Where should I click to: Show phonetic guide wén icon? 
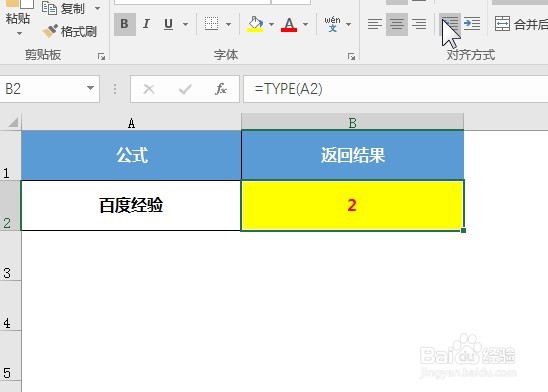click(332, 24)
